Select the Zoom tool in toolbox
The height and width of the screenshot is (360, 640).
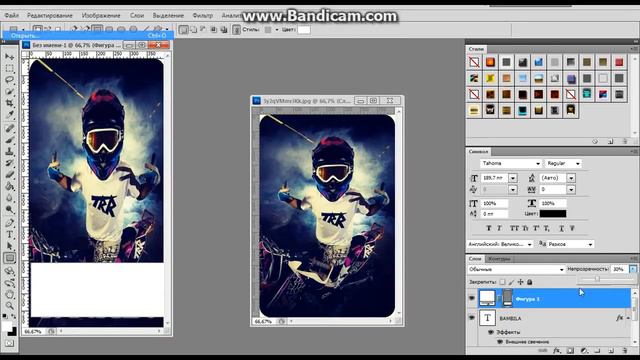(9, 306)
